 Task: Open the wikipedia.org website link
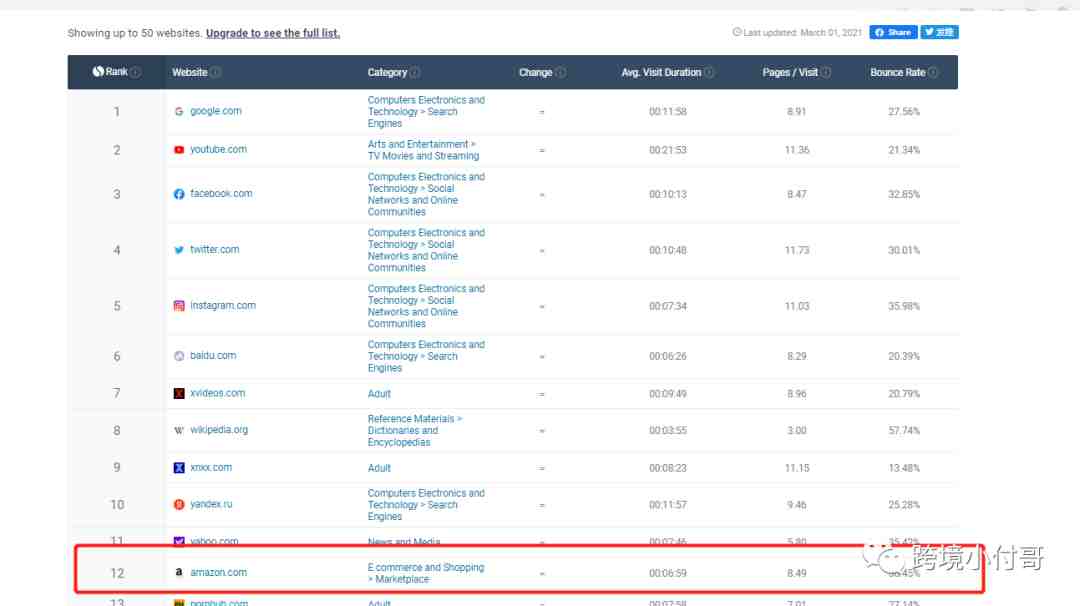(219, 430)
